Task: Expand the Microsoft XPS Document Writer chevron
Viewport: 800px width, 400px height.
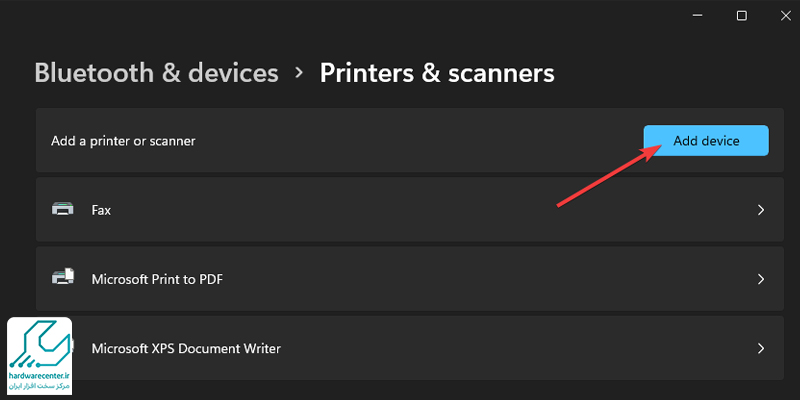Action: (x=761, y=349)
